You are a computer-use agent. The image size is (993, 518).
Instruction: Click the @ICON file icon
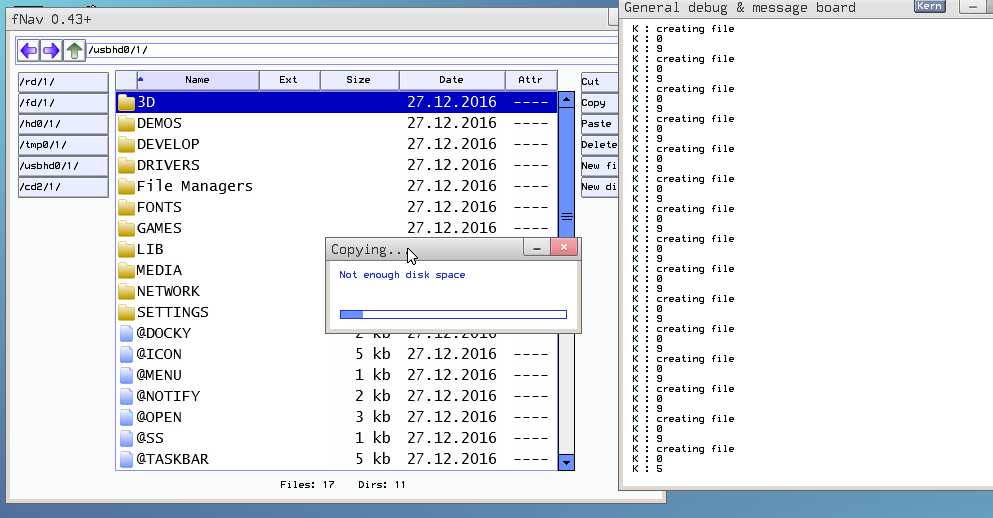point(126,354)
